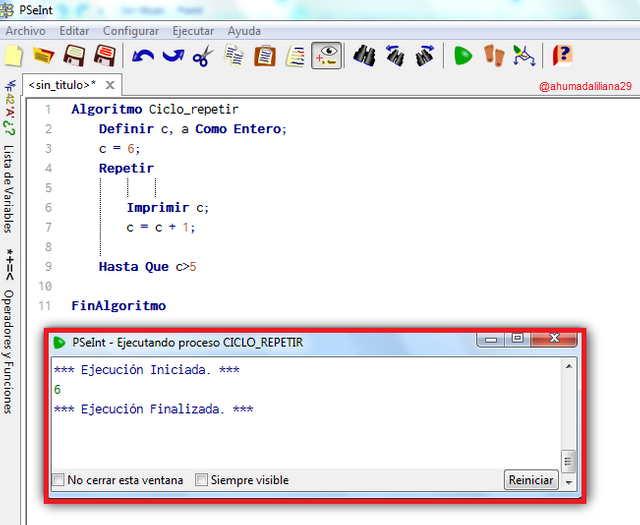Close the <sin_titulo>* tab with its X
This screenshot has width=640, height=525.
(110, 85)
